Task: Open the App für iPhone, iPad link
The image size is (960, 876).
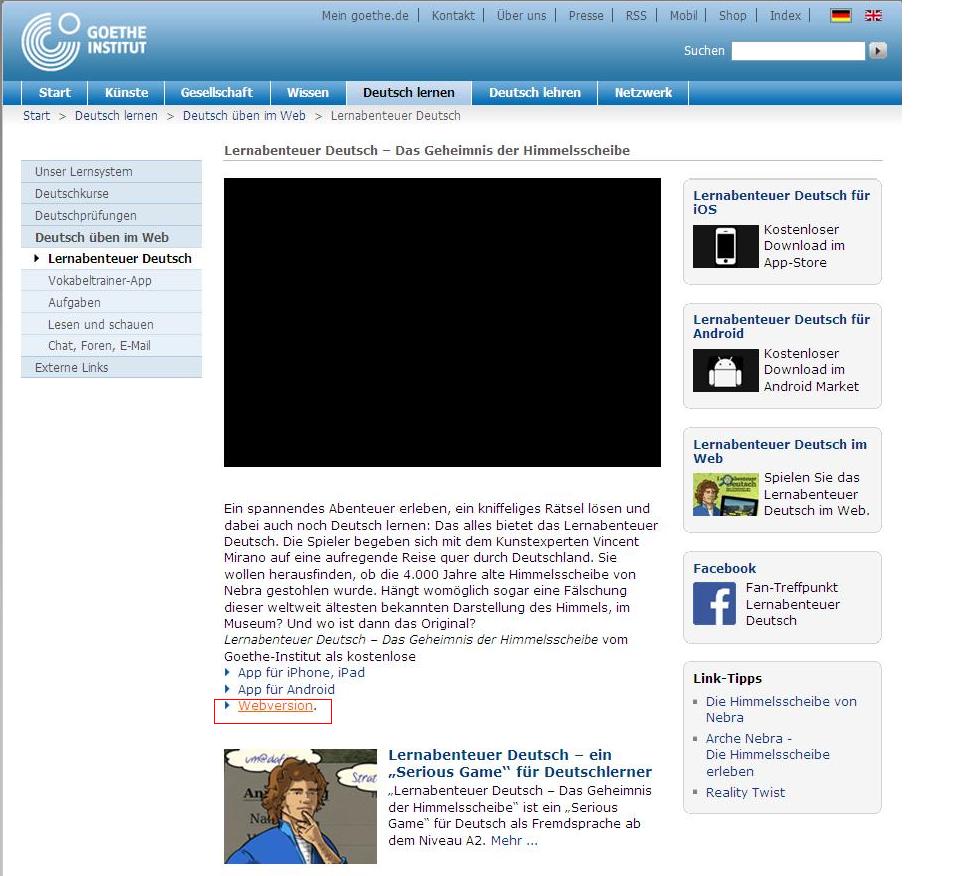Action: coord(301,673)
